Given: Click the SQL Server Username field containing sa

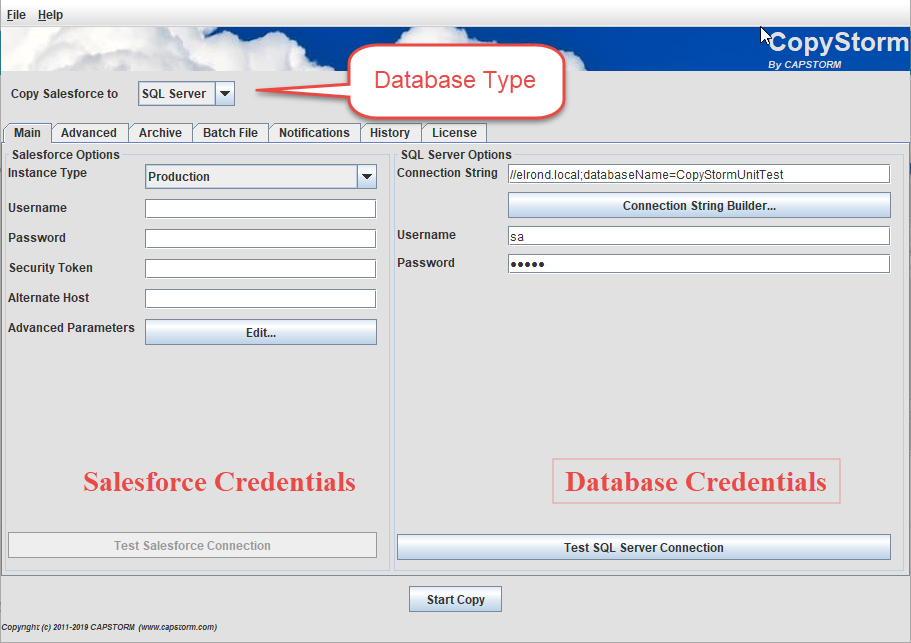Looking at the screenshot, I should 699,236.
